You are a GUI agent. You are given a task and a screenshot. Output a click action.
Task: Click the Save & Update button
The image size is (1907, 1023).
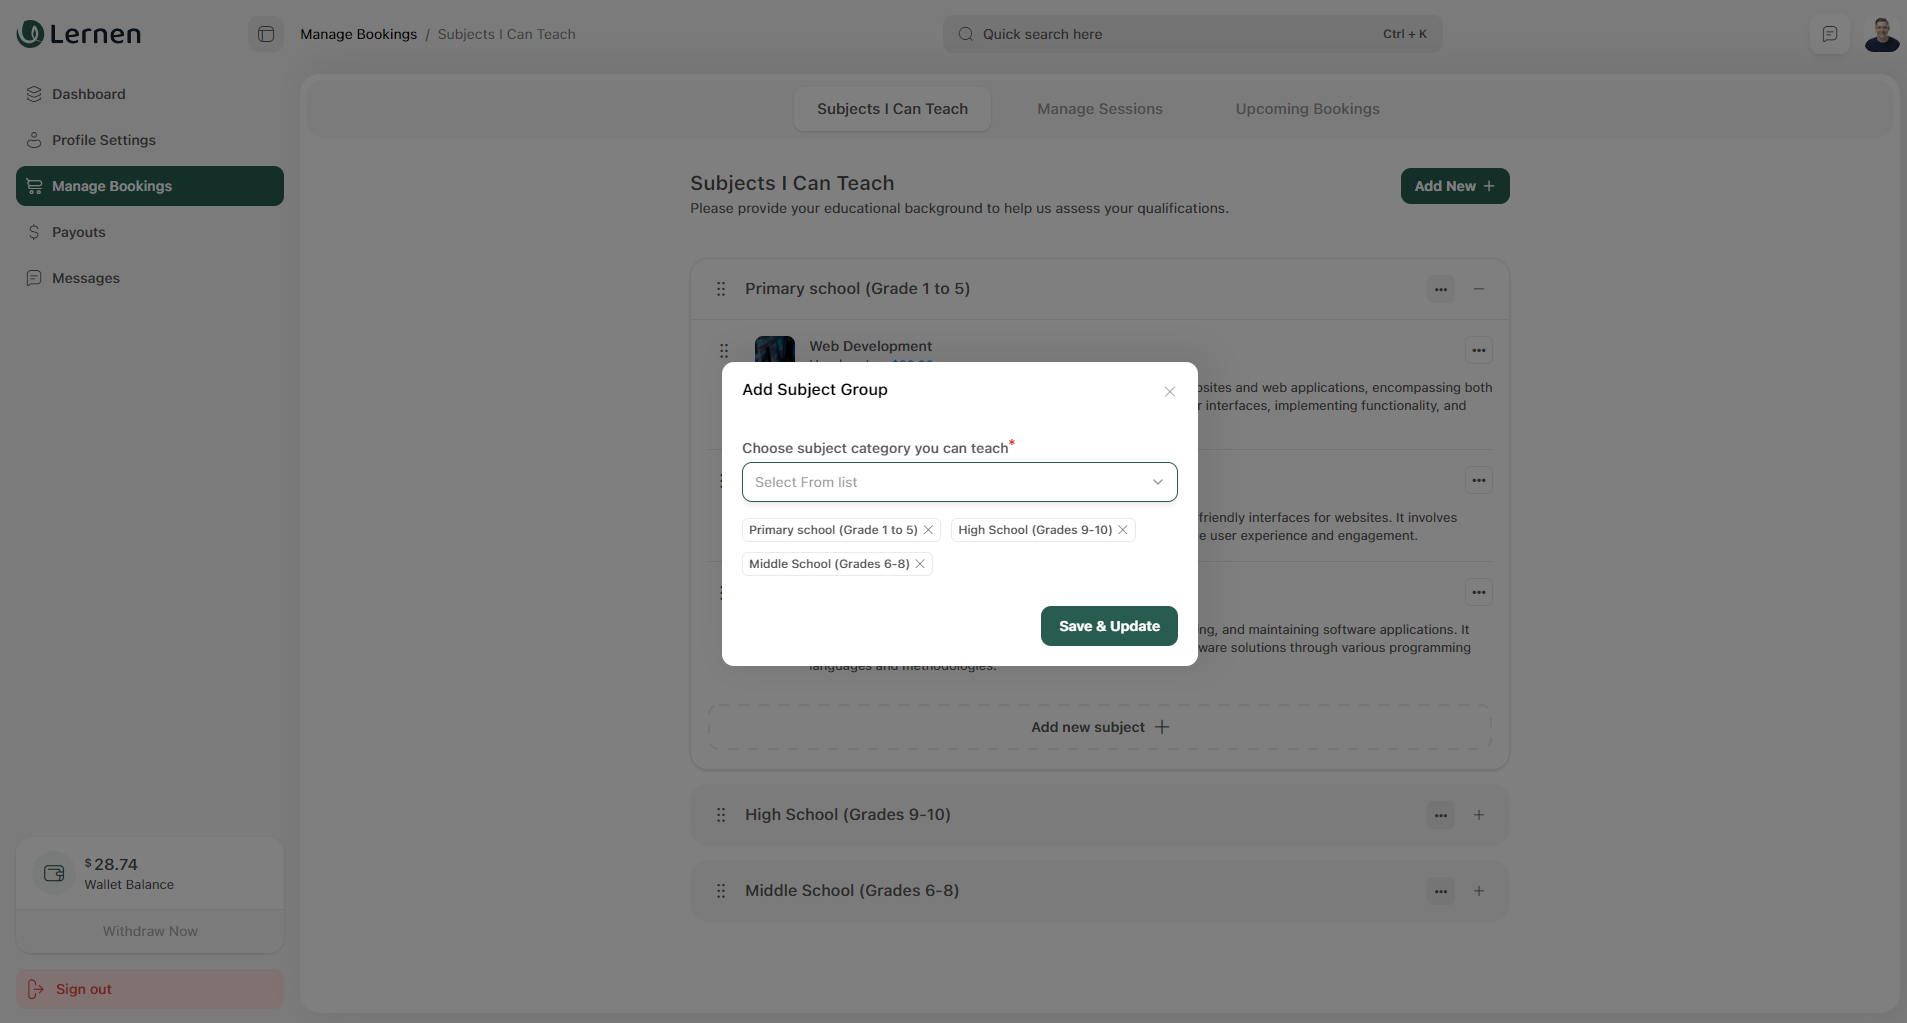point(1108,626)
